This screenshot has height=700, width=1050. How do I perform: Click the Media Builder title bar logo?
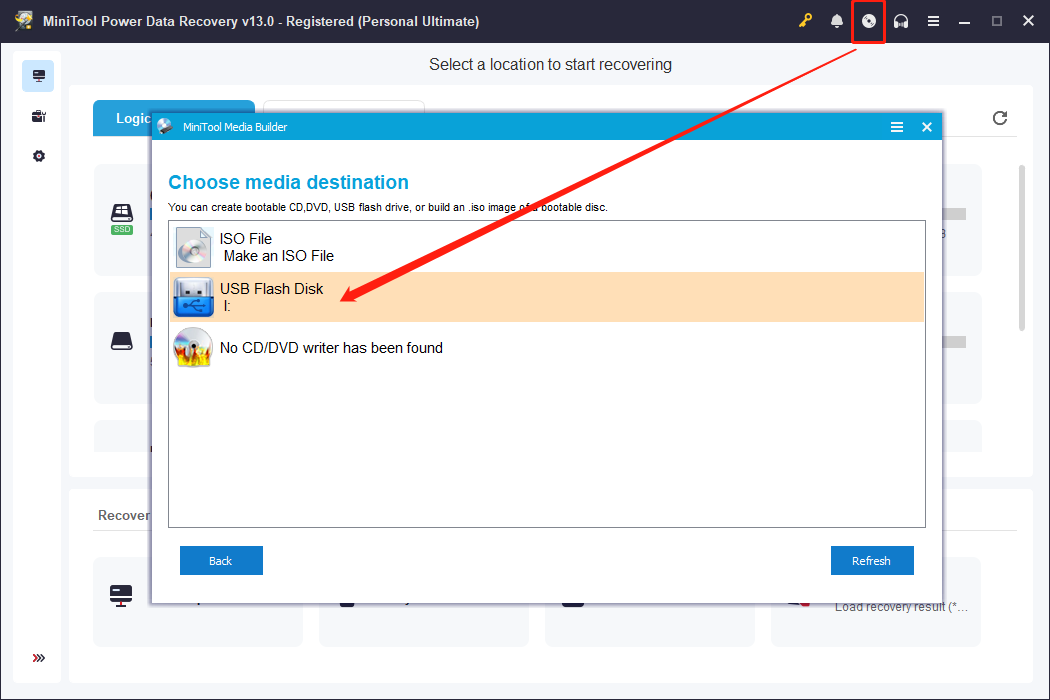coord(165,127)
